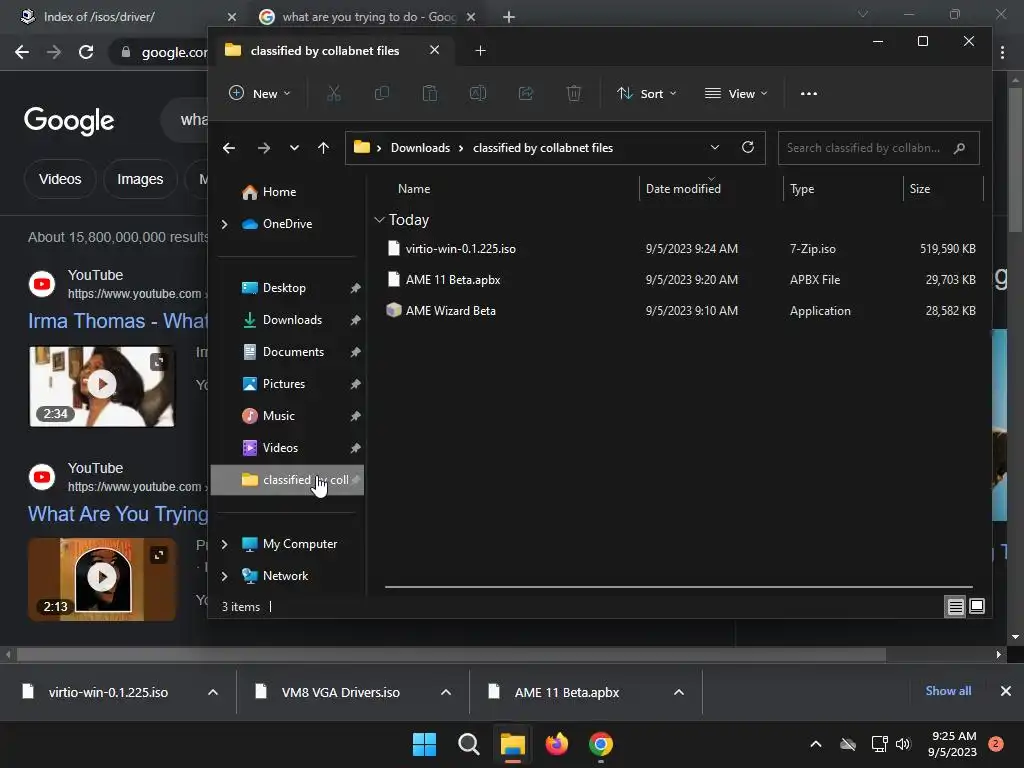The width and height of the screenshot is (1024, 768).
Task: Expand My Computer tree node
Action: (x=225, y=544)
